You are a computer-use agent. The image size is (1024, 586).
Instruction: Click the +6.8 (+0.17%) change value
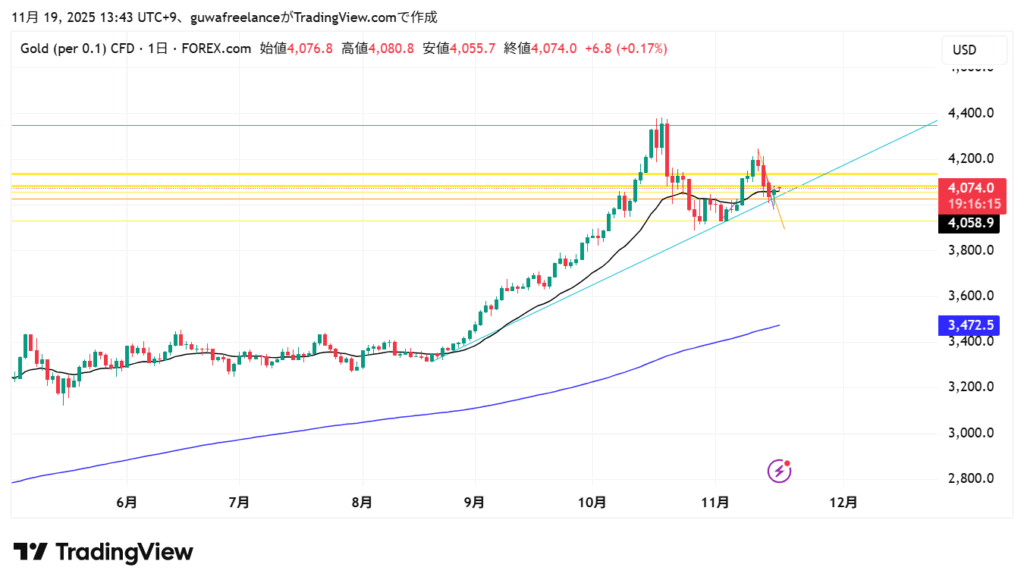pos(626,48)
